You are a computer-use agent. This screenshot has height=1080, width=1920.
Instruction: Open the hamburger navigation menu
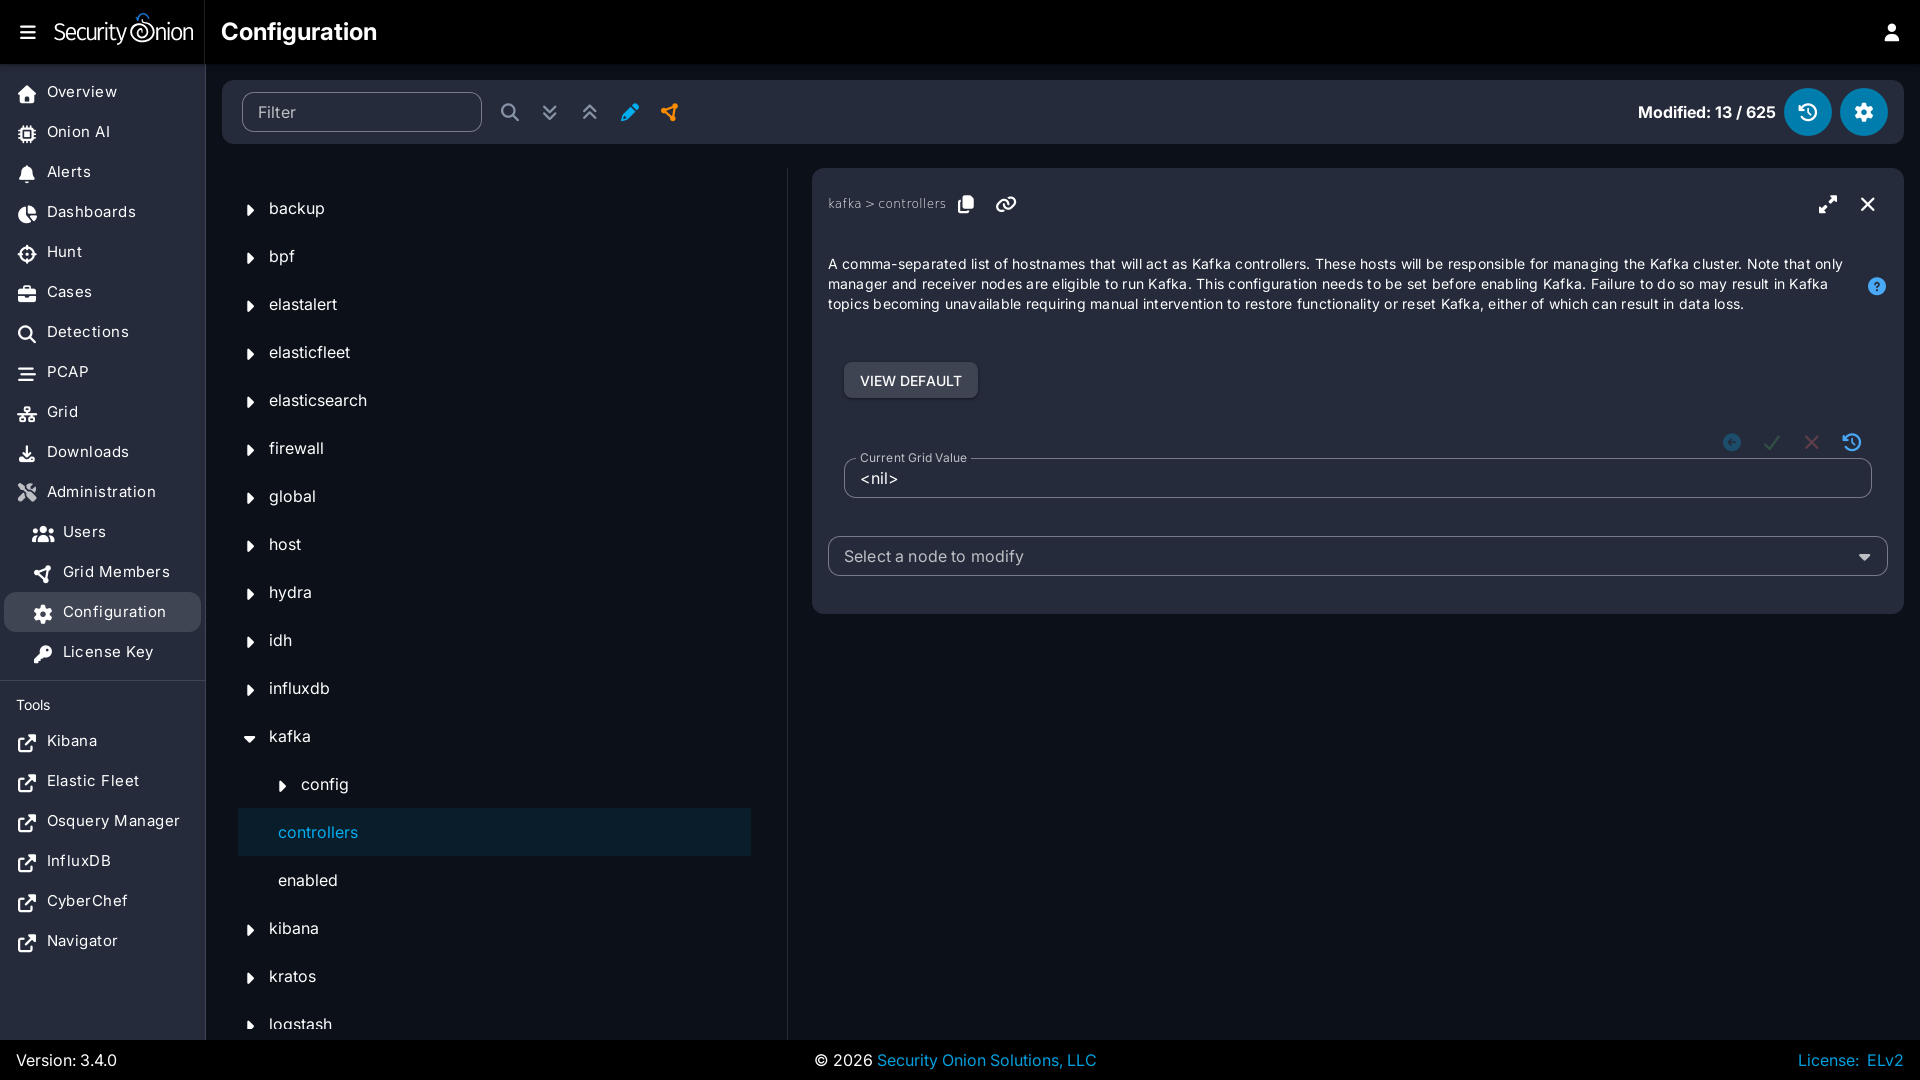tap(28, 32)
